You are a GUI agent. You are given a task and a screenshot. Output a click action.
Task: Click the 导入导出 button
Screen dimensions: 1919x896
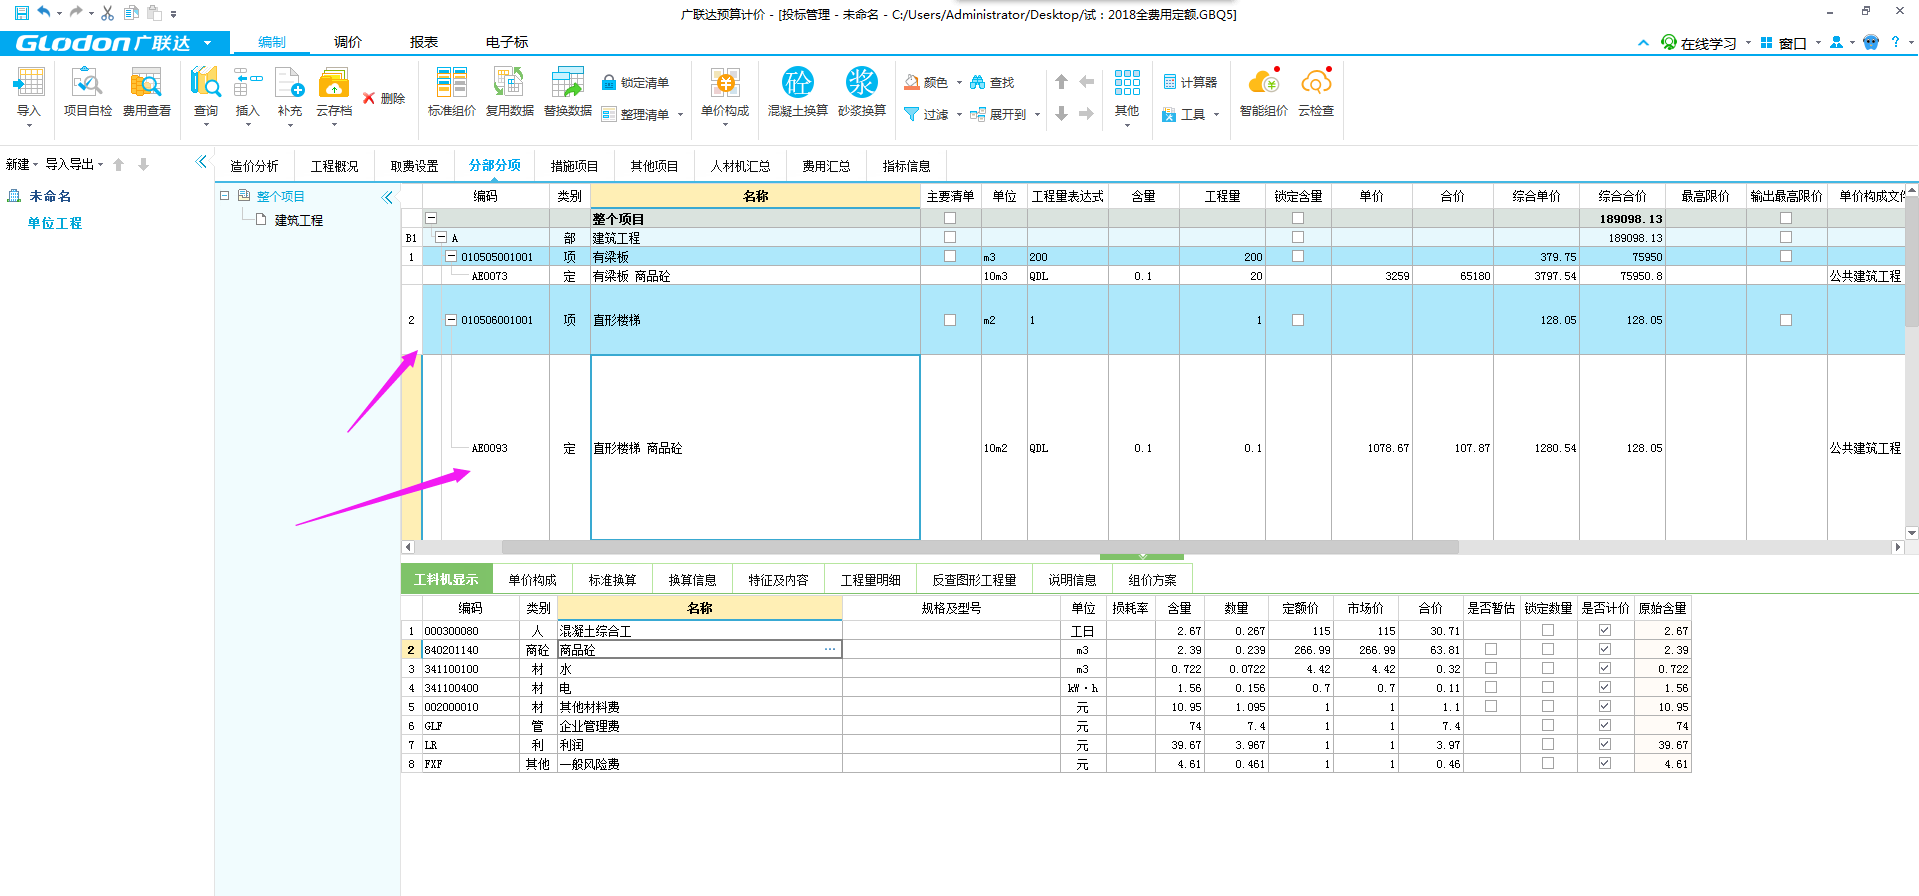coord(74,164)
